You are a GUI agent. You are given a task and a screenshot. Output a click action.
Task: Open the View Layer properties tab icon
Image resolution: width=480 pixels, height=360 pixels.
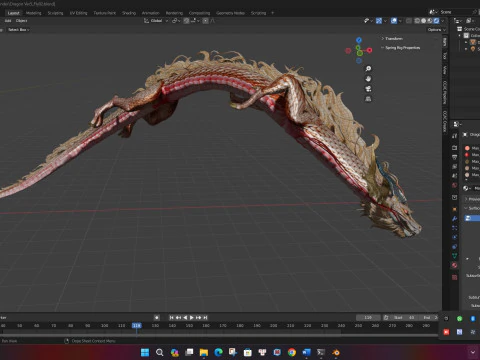coord(454,166)
